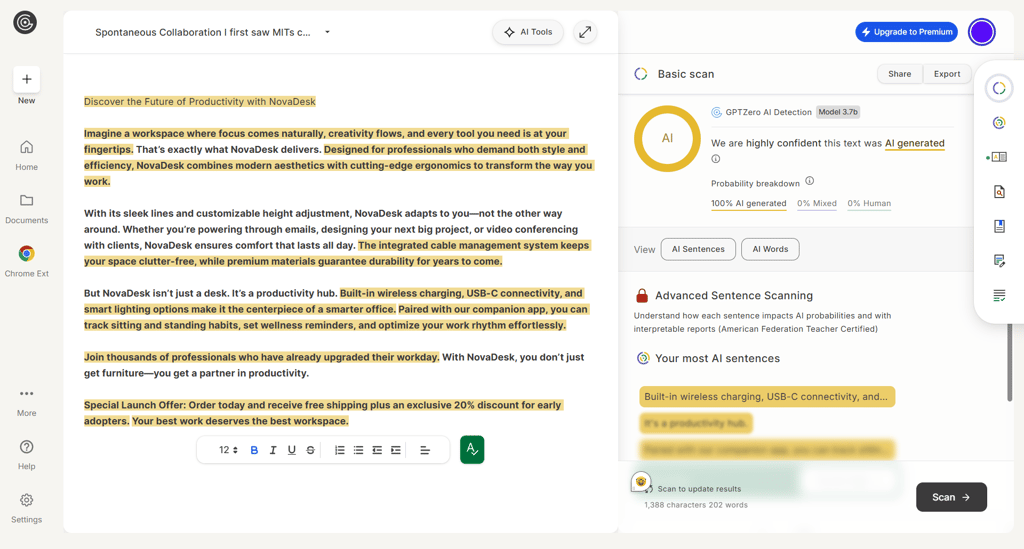Select the 100% AI generated breakdown
This screenshot has height=549, width=1024.
748,204
